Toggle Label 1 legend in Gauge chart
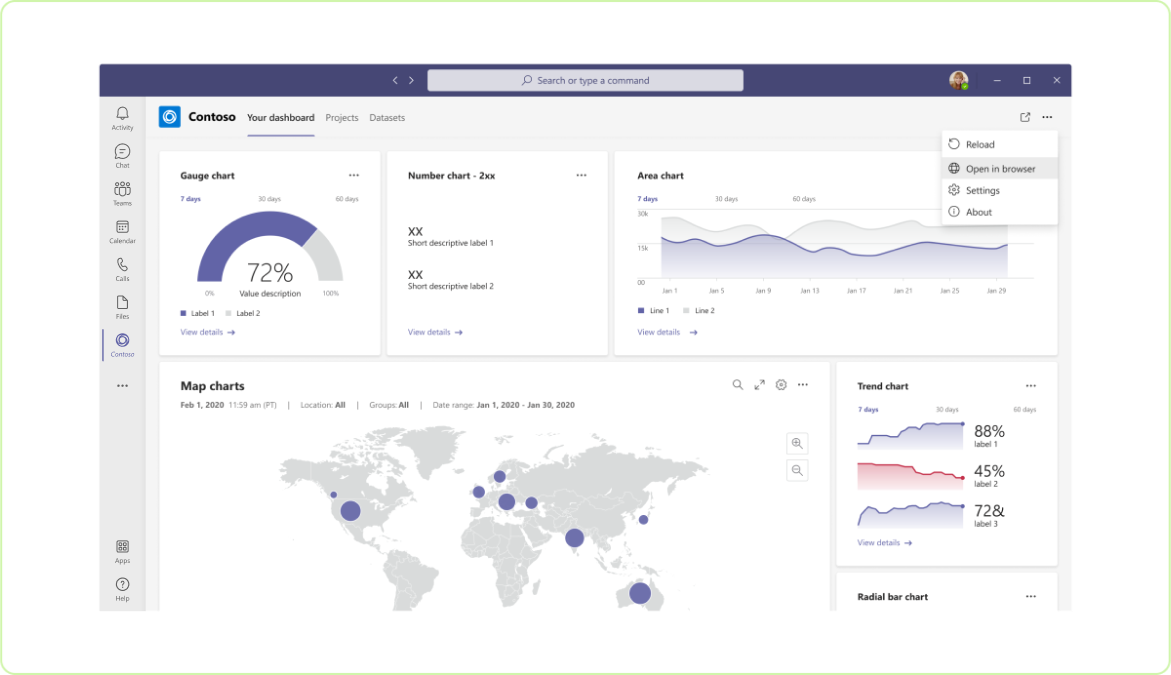Viewport: 1171px width, 675px height. (197, 314)
